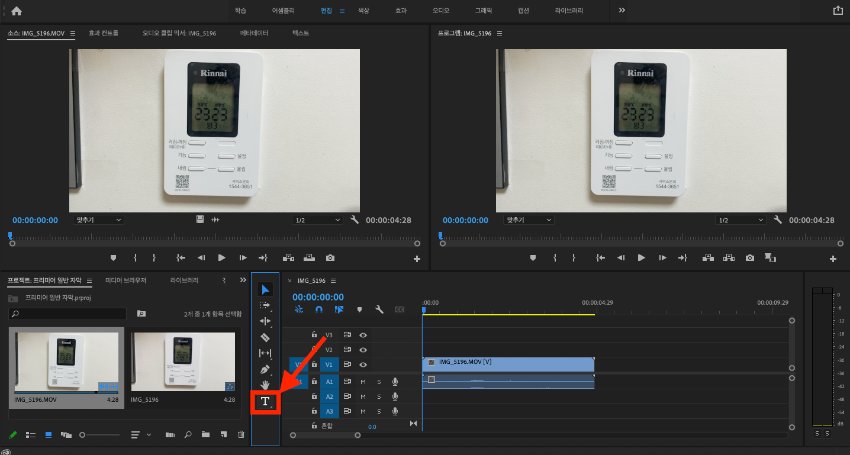
Task: Select IMG_5196.MOV clip on timeline V1
Action: [508, 362]
